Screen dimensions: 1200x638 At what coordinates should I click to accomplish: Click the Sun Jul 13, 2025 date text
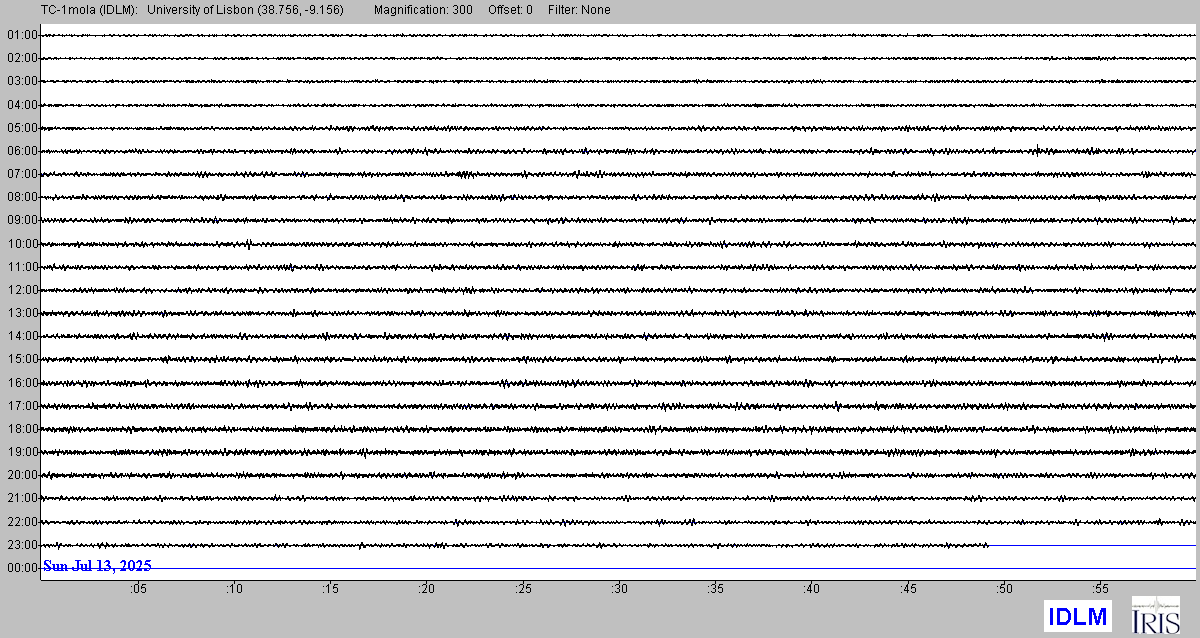[97, 566]
